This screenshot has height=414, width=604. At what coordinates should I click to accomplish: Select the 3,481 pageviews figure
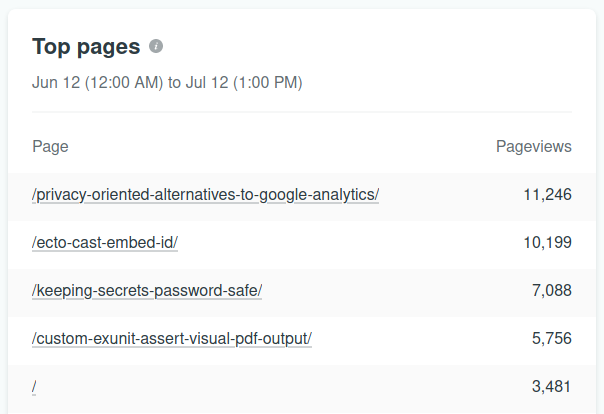(552, 386)
